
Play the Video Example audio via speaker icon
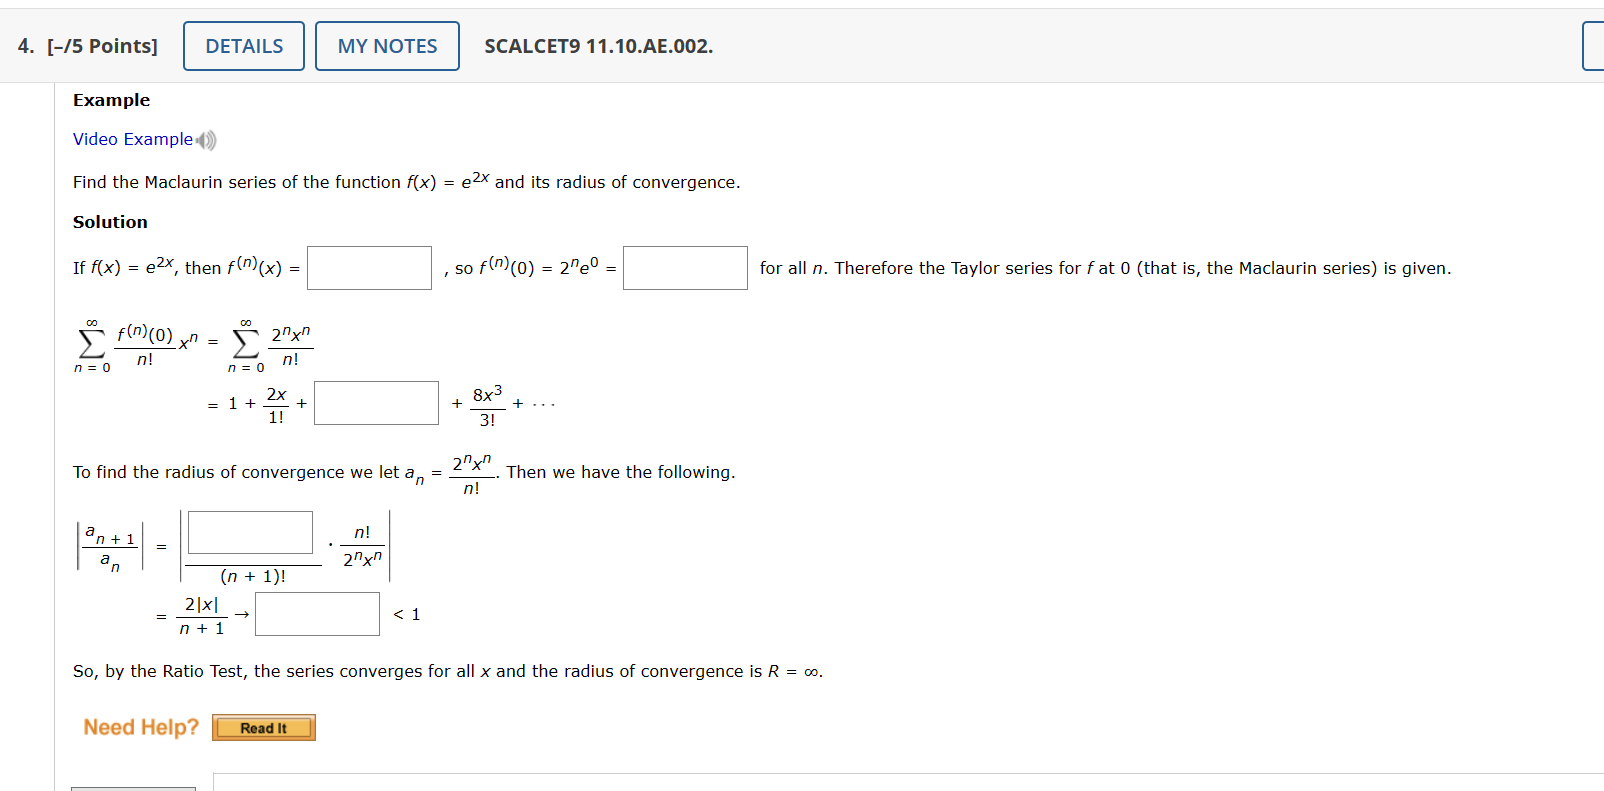[x=207, y=140]
